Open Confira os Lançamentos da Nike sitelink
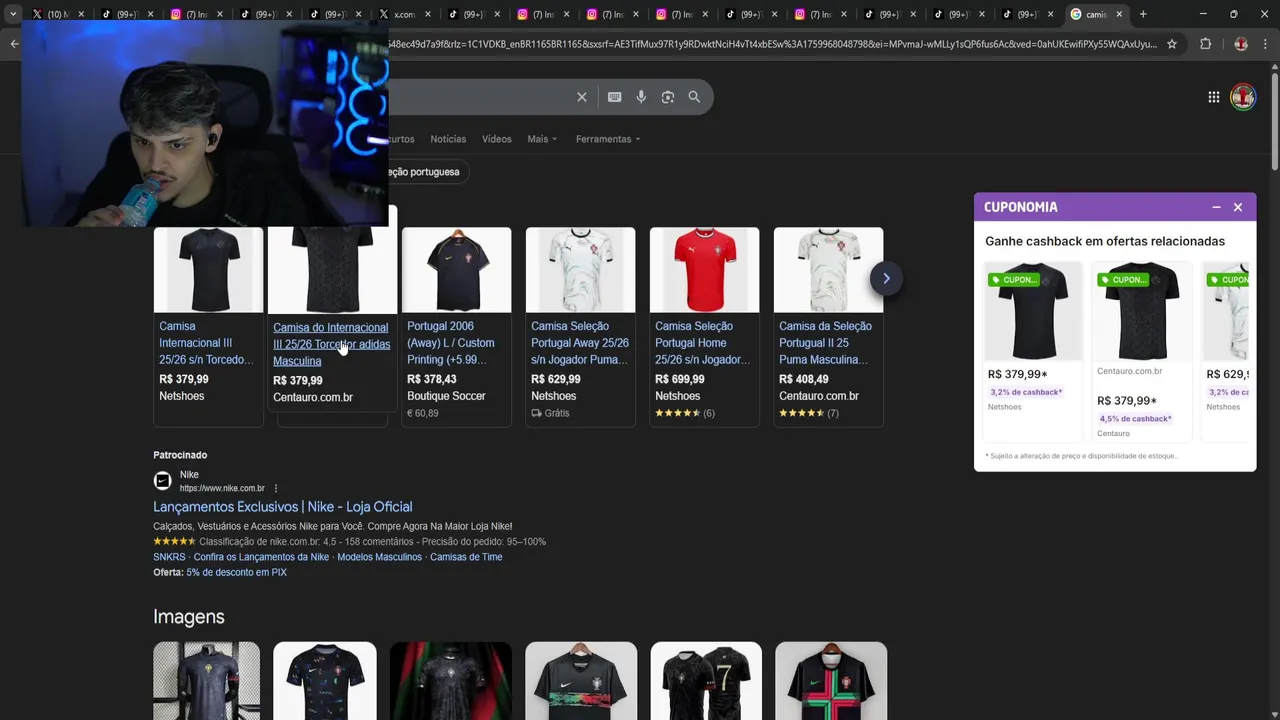1280x720 pixels. click(261, 557)
